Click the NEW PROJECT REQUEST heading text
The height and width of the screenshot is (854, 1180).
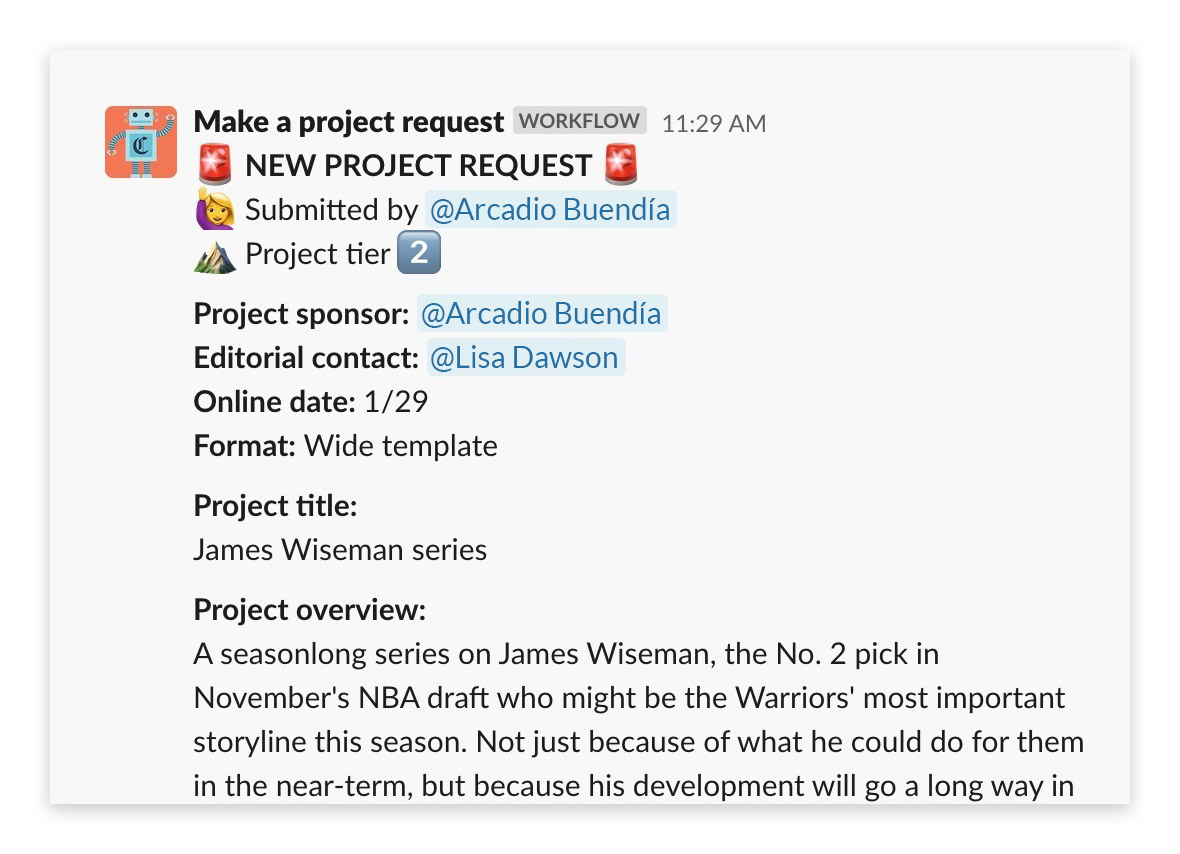pos(418,166)
